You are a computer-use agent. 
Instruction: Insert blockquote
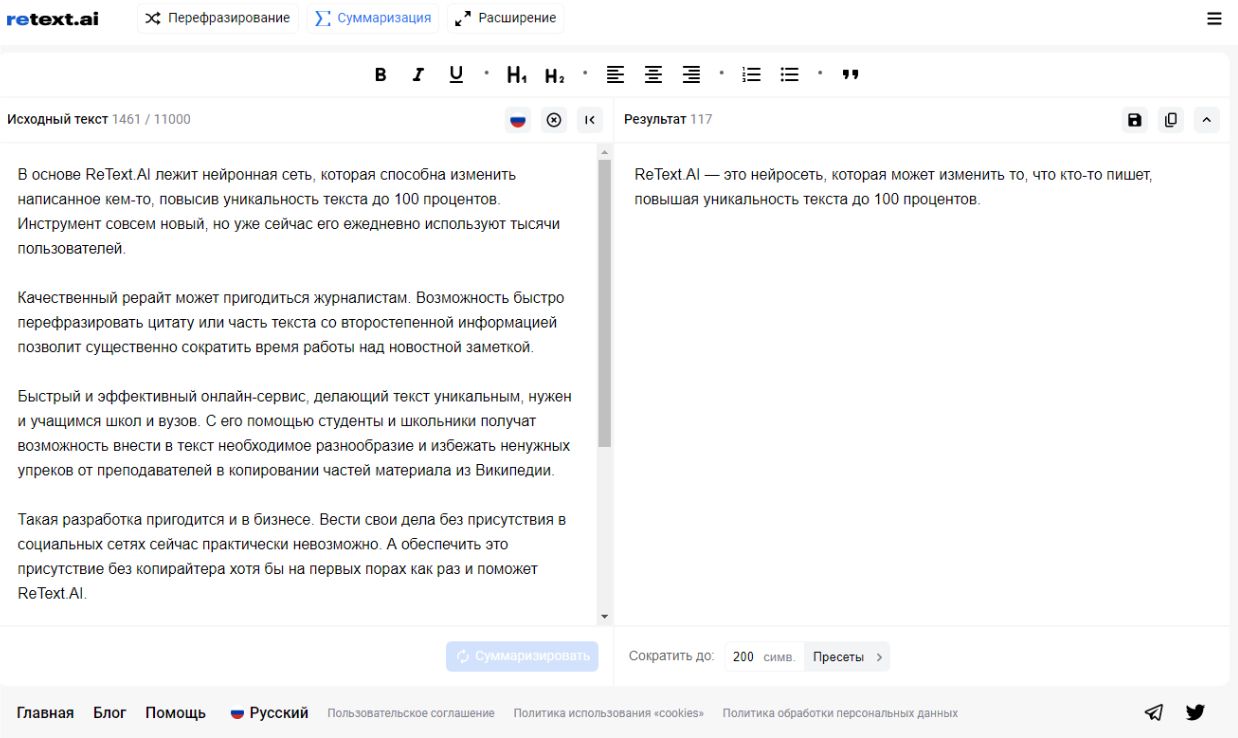851,75
